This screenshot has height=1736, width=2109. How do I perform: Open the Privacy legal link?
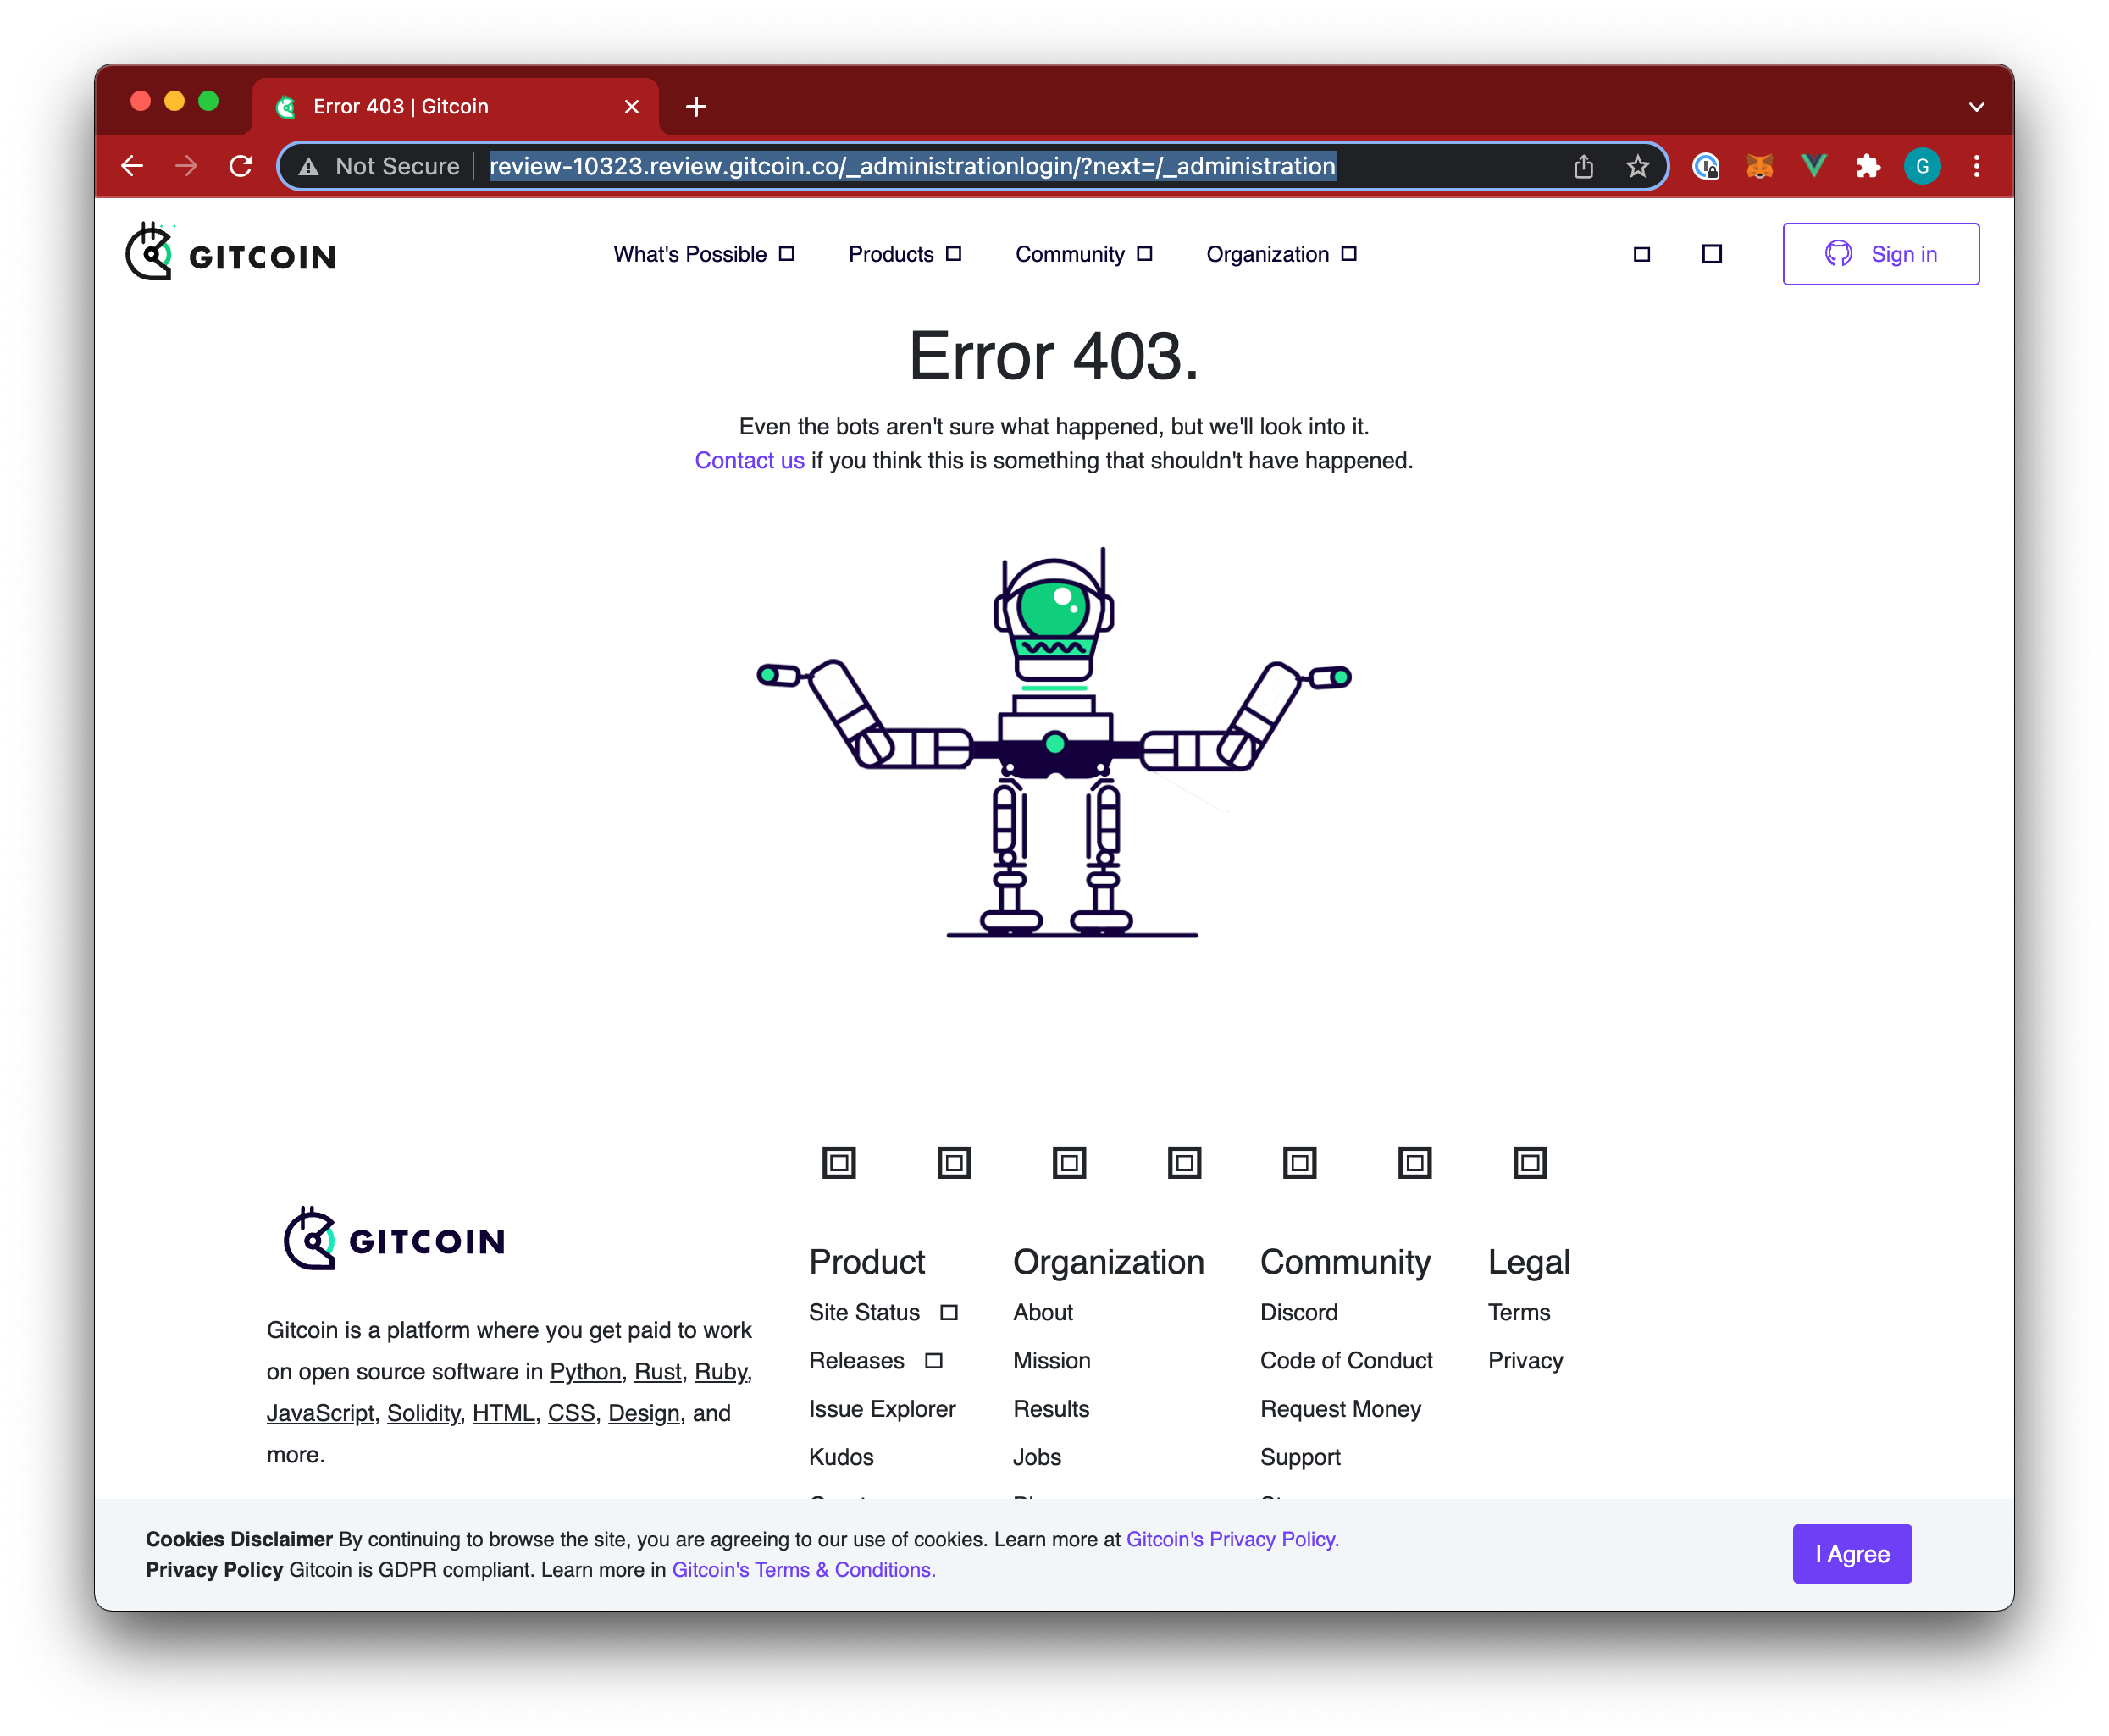[1525, 1360]
